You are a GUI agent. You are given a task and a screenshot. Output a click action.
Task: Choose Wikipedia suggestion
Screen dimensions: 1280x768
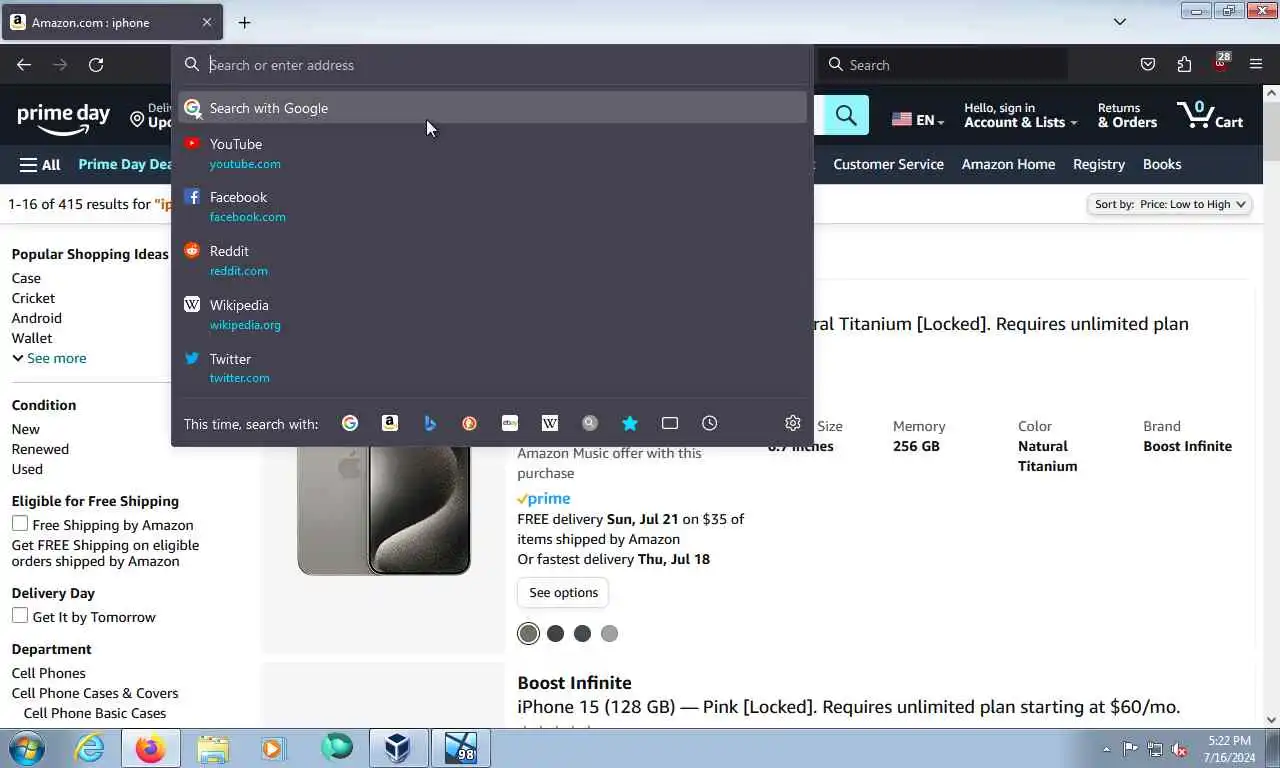tap(492, 314)
